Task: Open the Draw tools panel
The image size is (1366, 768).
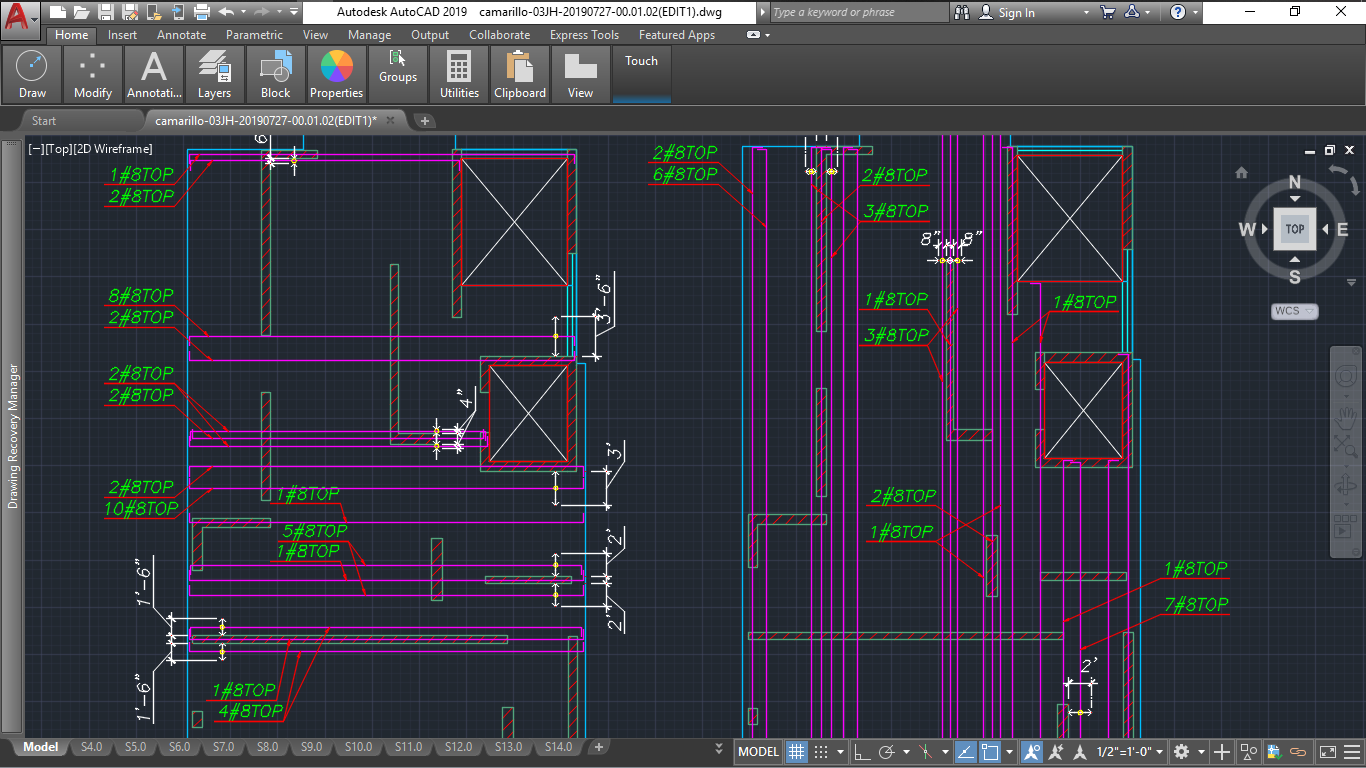Action: coord(32,75)
